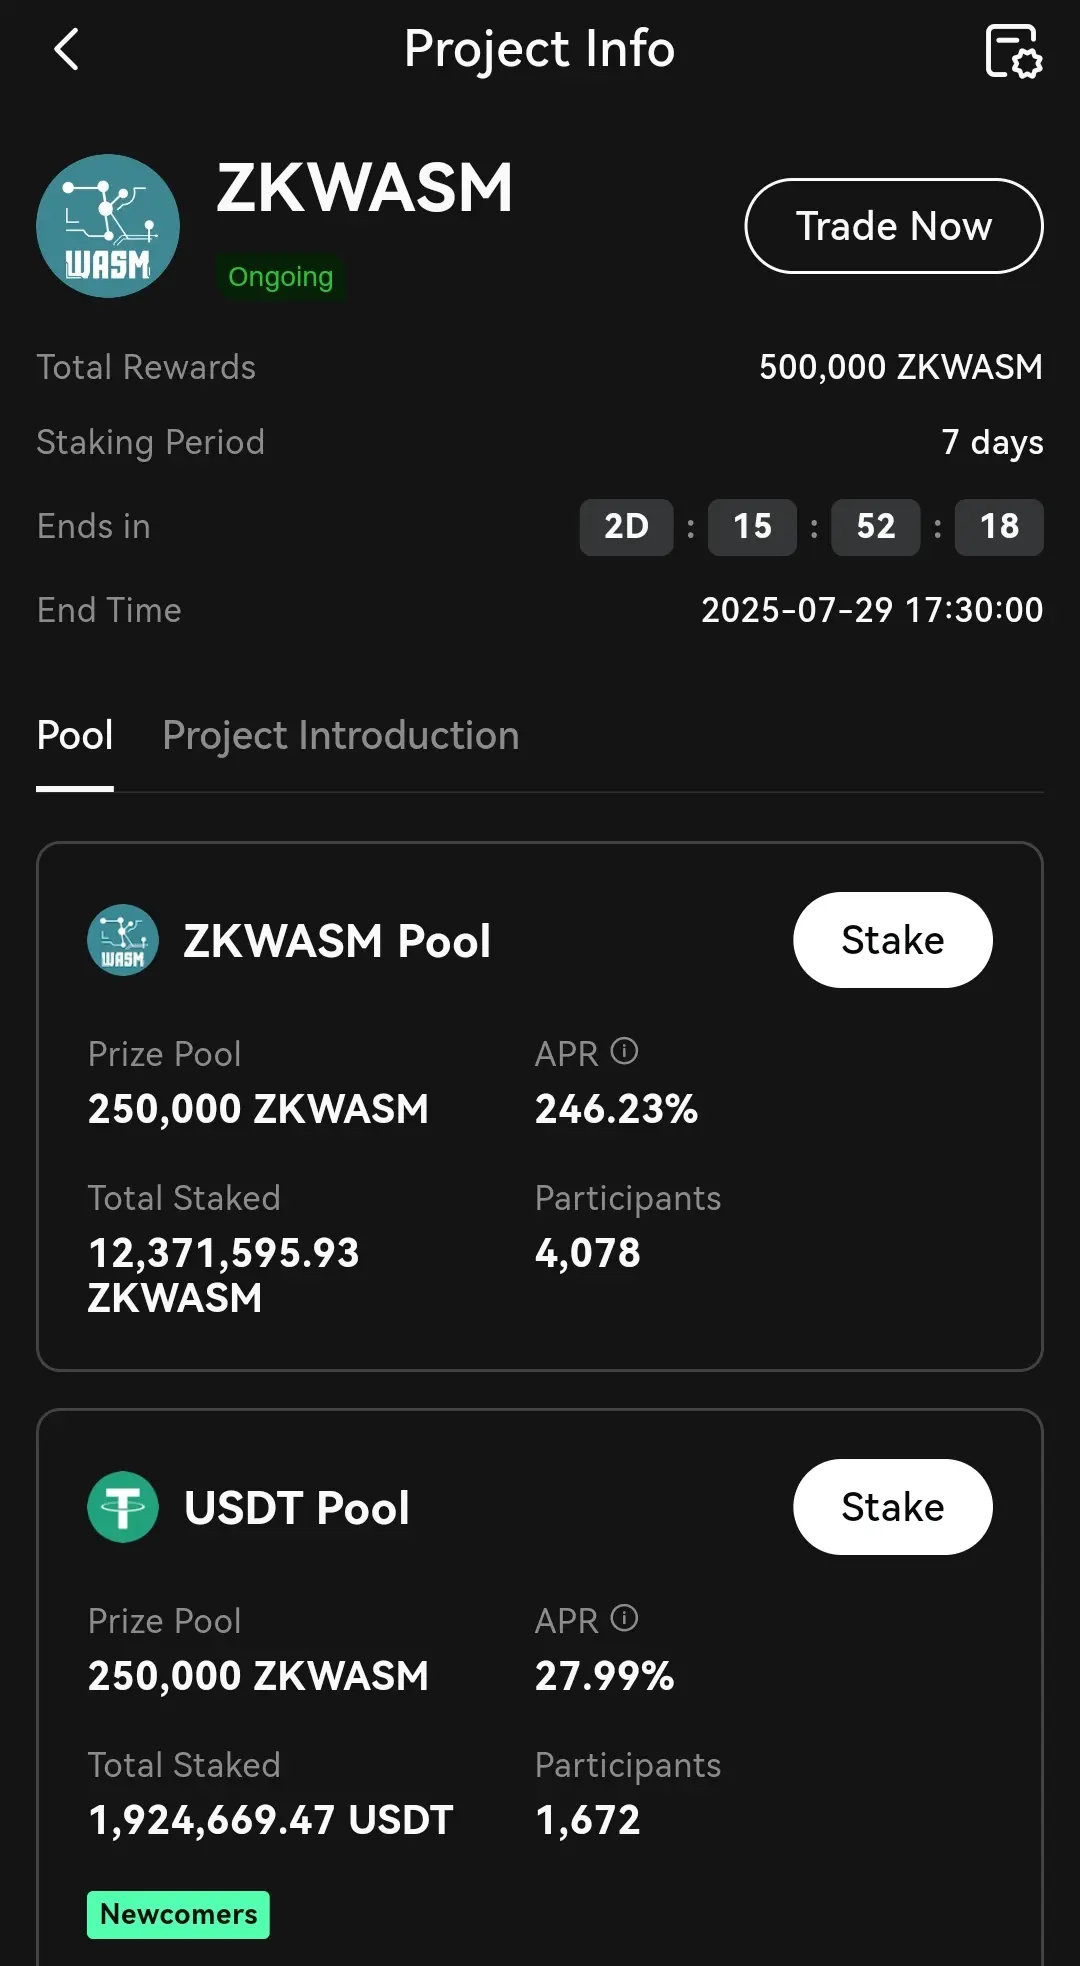Select the Pool tab
Screen dimensions: 1080x1966
click(75, 736)
